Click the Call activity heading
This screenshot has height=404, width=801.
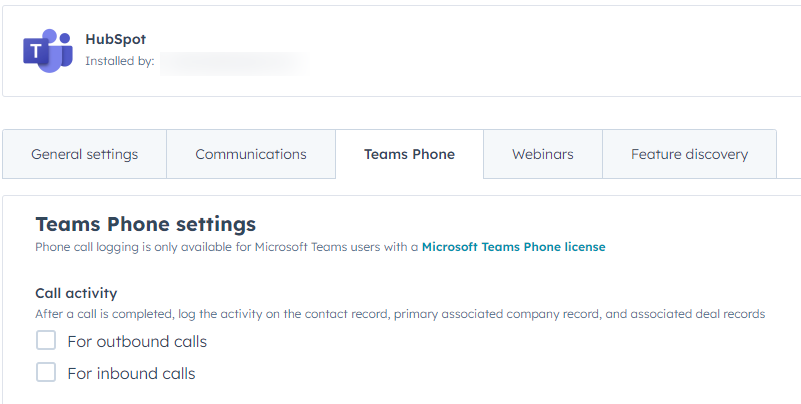76,293
